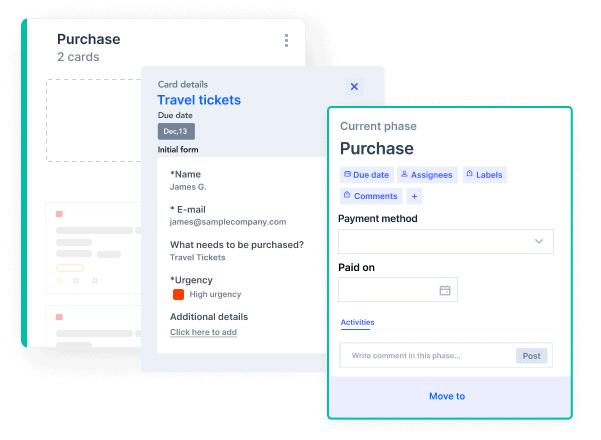Switch to the Activities tab
Screen dimensions: 601x440
(x=358, y=322)
